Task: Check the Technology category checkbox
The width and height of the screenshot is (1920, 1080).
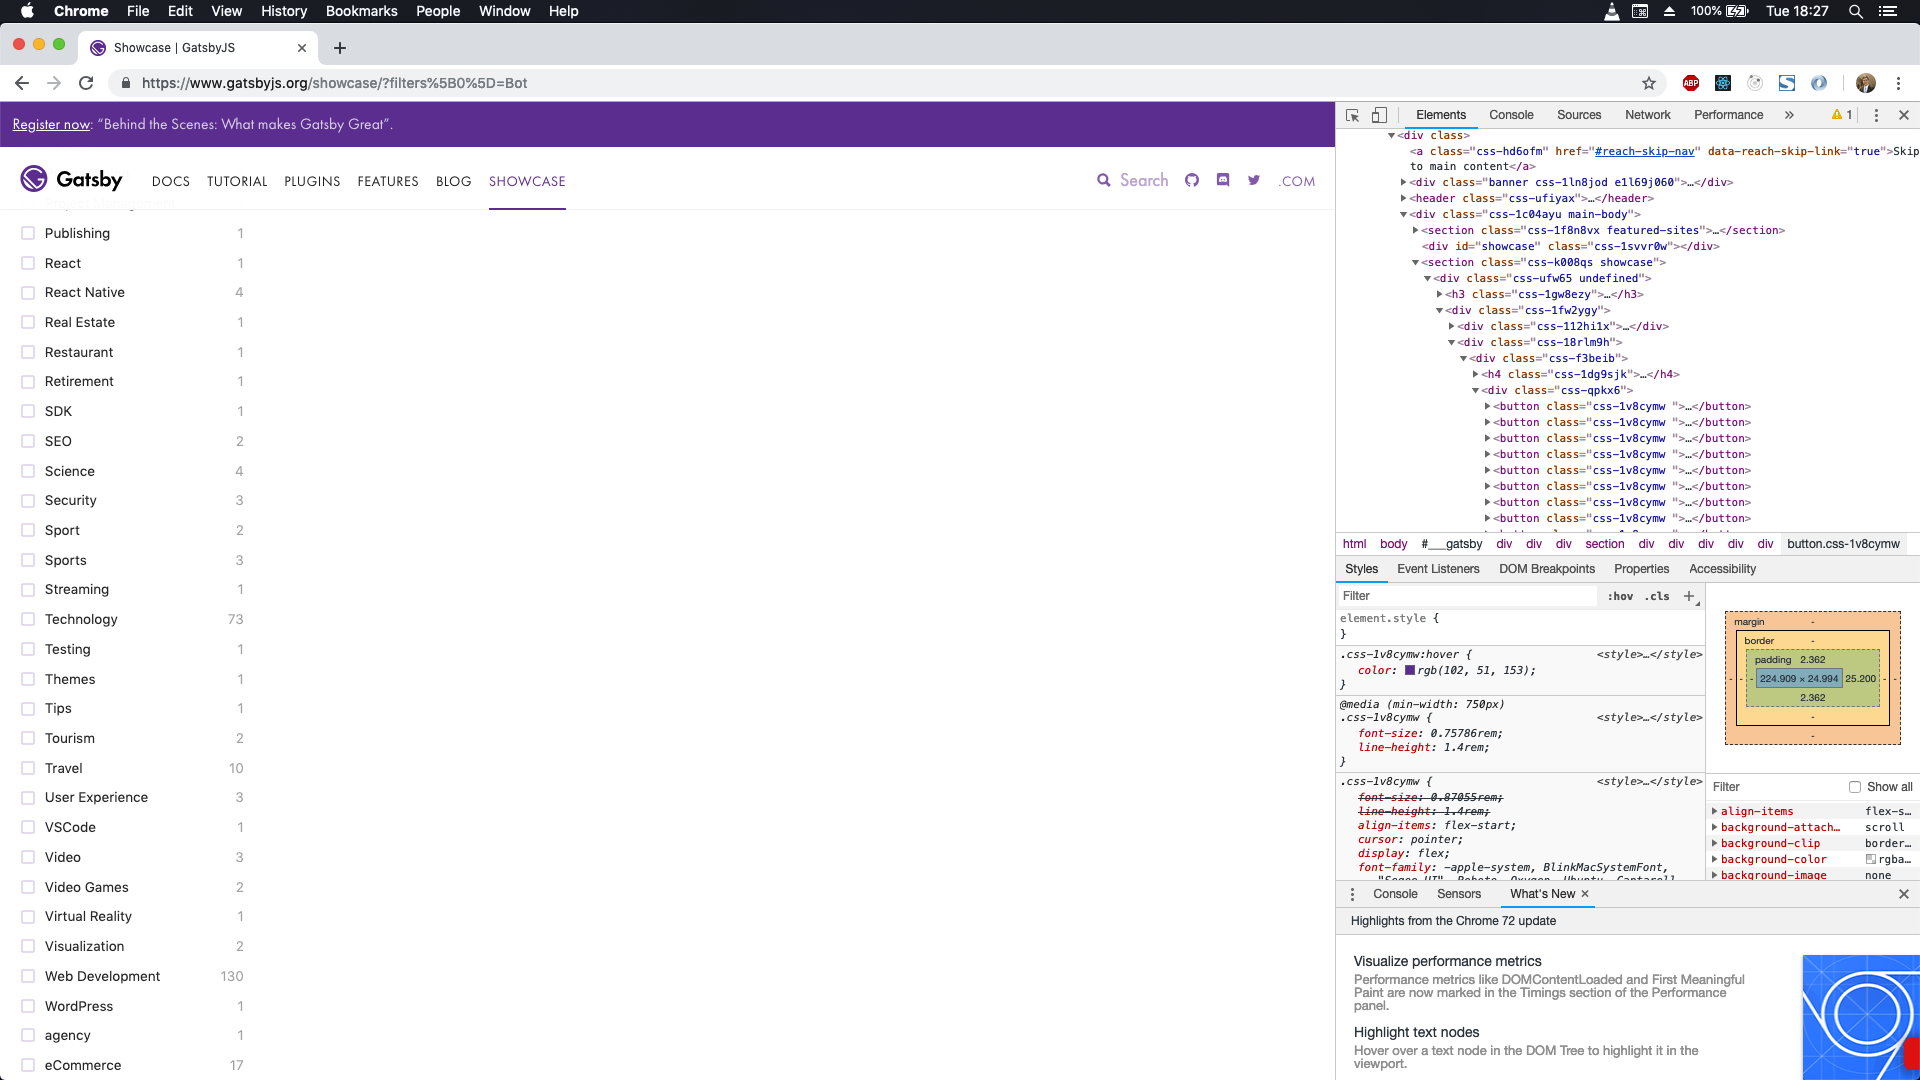Action: pos(27,619)
